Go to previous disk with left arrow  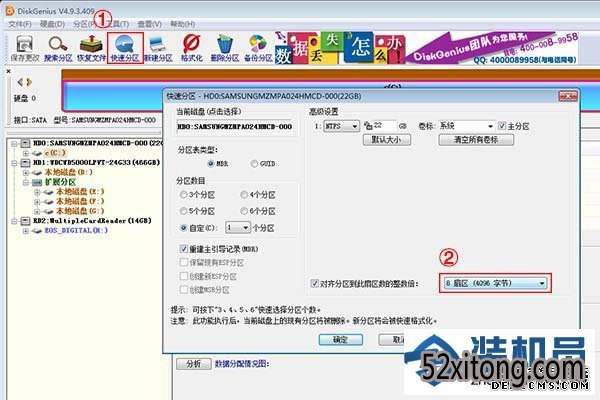[20, 82]
